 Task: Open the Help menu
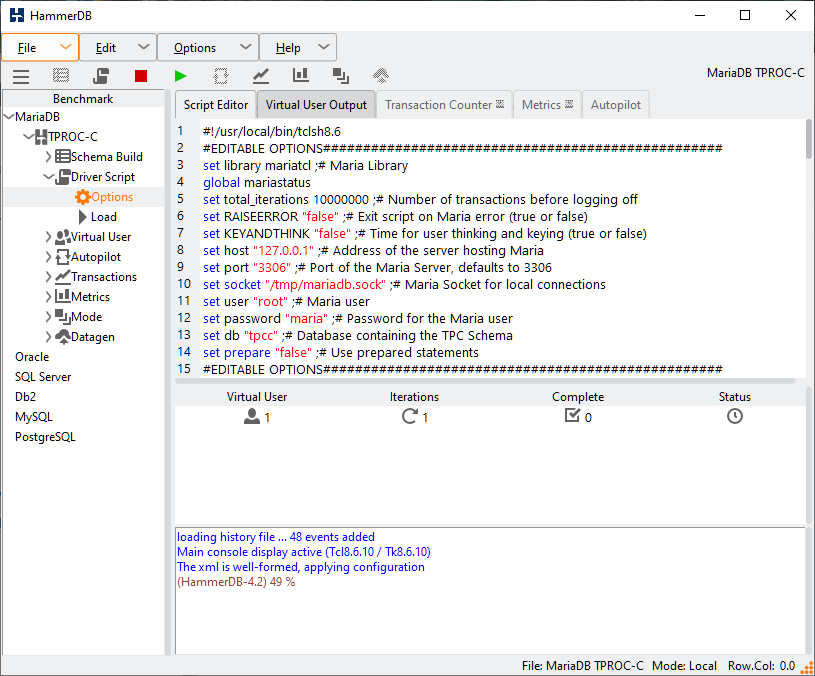[x=298, y=48]
